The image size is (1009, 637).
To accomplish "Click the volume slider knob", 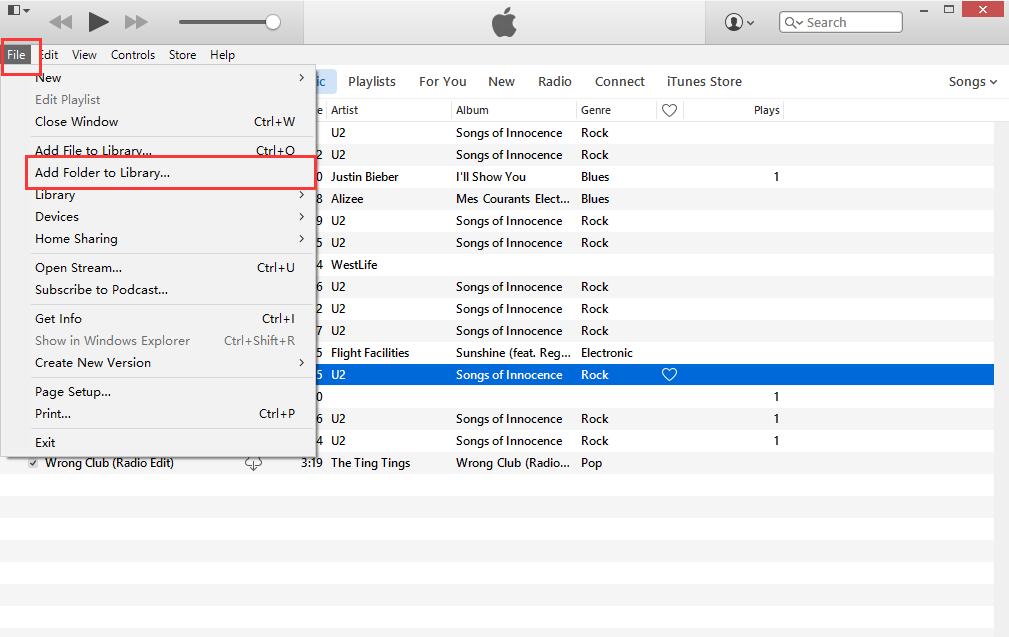I will (273, 22).
